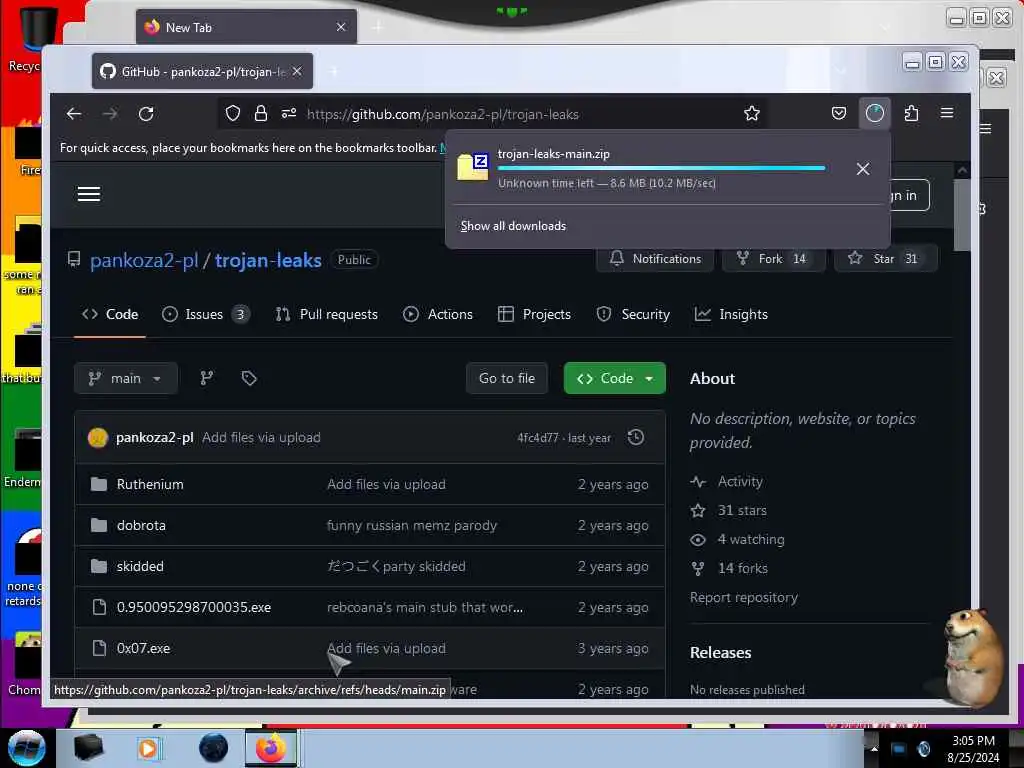Viewport: 1024px width, 768px height.
Task: Open the site permissions icon in the address bar
Action: [289, 114]
